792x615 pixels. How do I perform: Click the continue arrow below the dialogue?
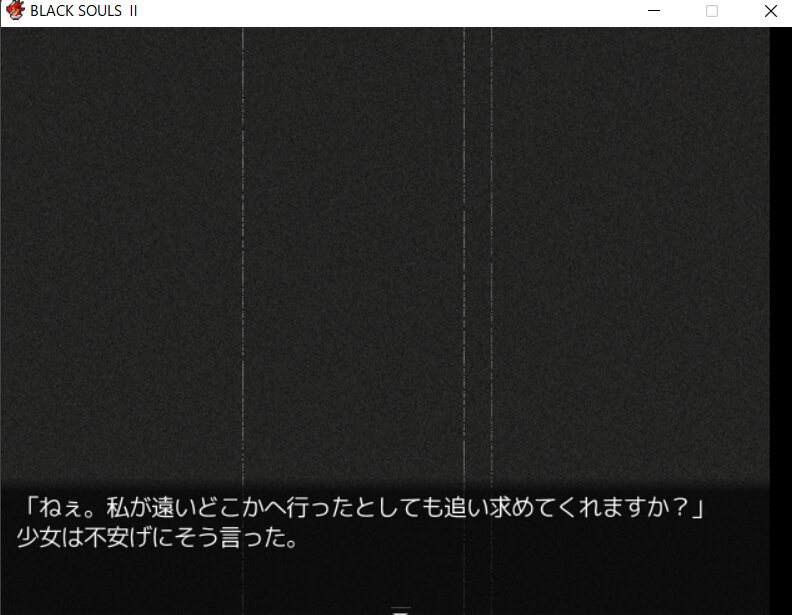tap(401, 611)
